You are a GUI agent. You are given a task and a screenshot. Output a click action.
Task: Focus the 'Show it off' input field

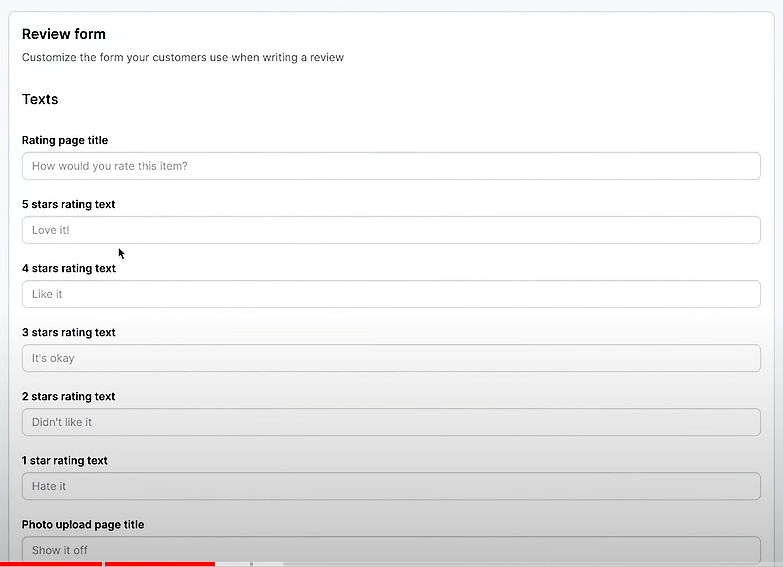coord(391,550)
